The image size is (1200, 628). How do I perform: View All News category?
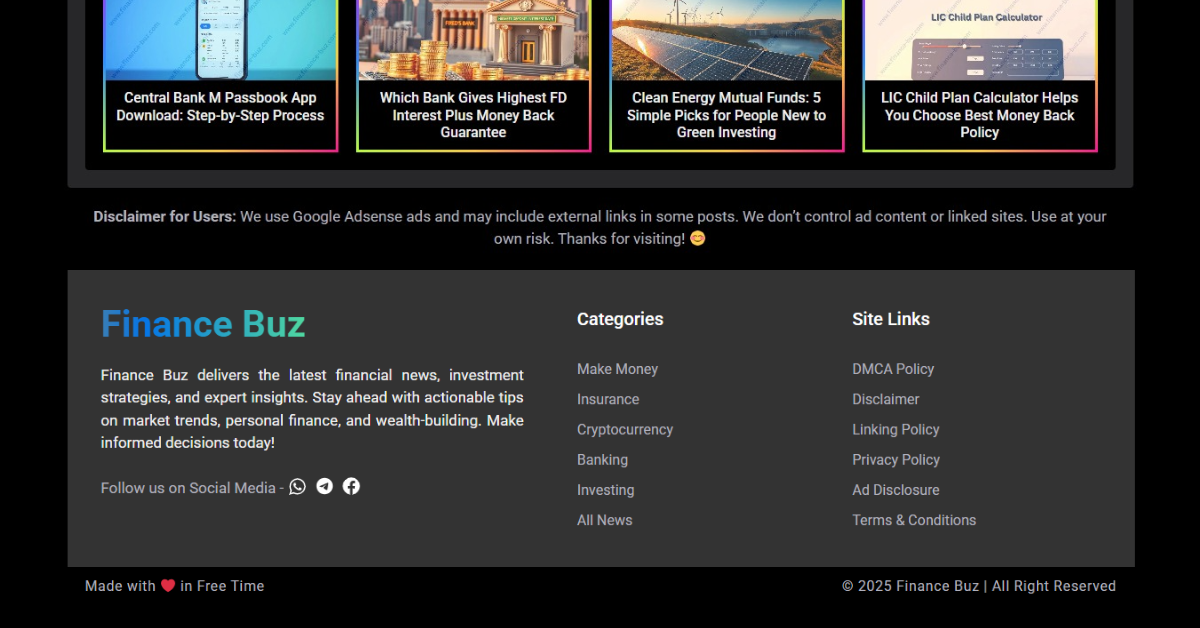(x=604, y=520)
